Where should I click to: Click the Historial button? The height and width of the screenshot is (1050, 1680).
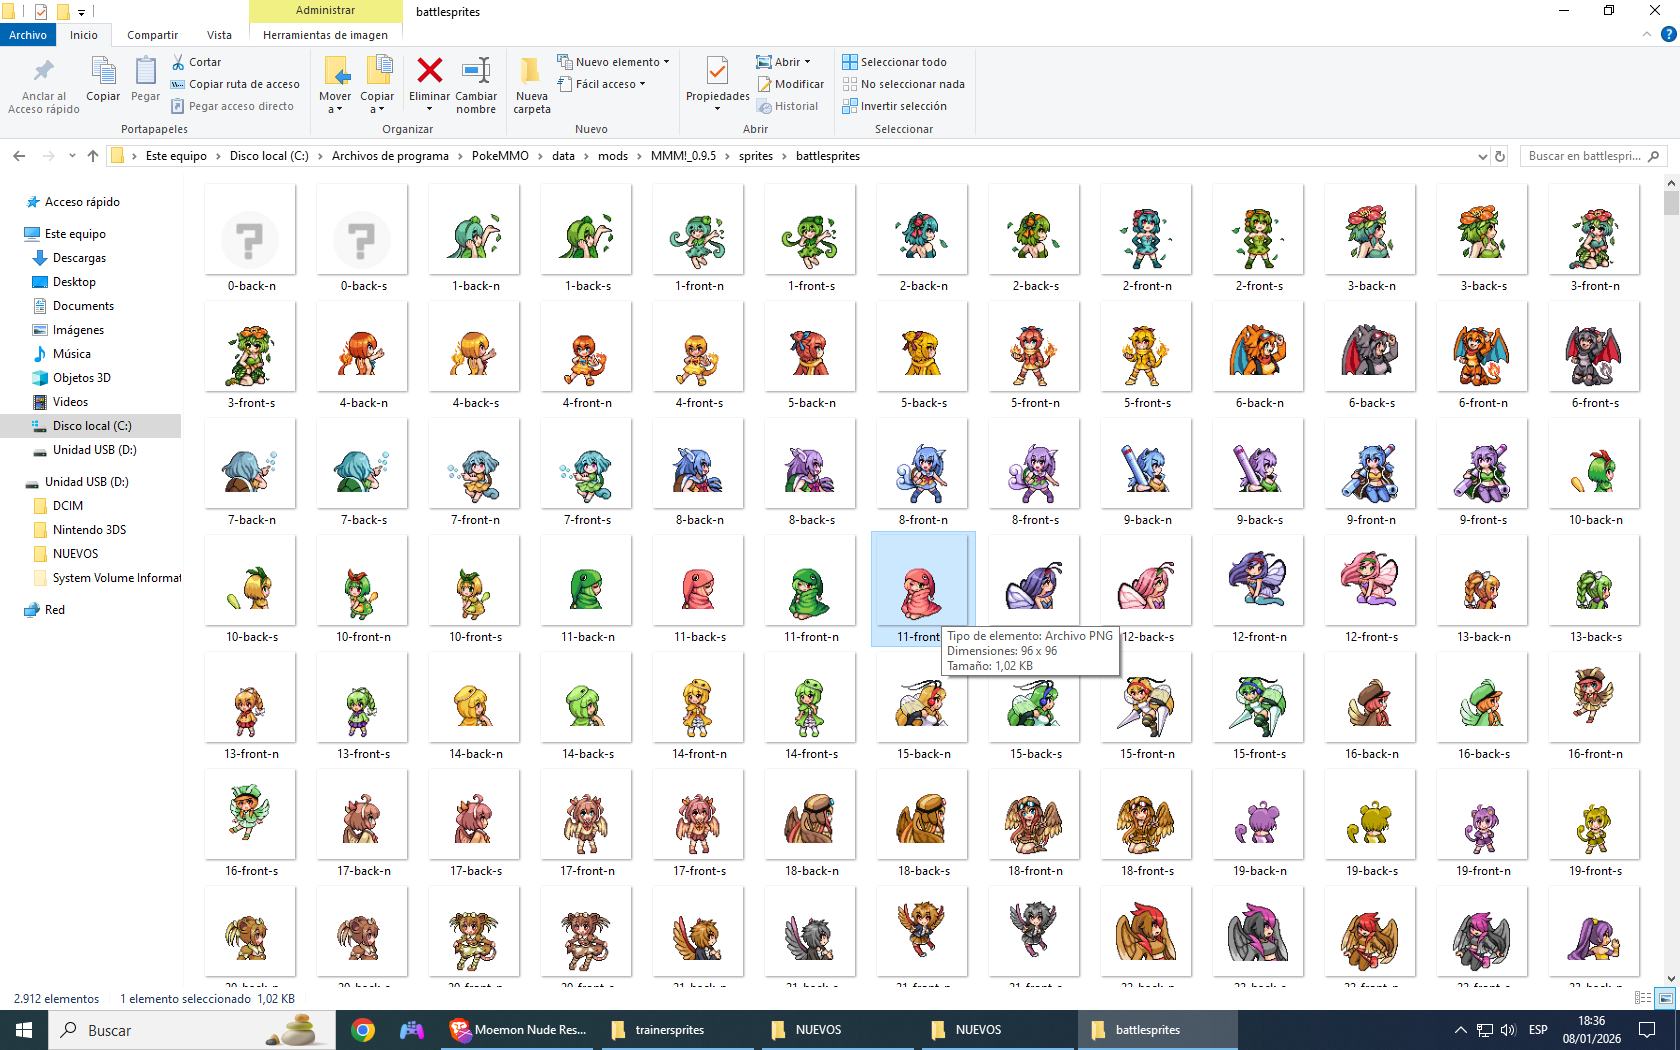point(788,106)
